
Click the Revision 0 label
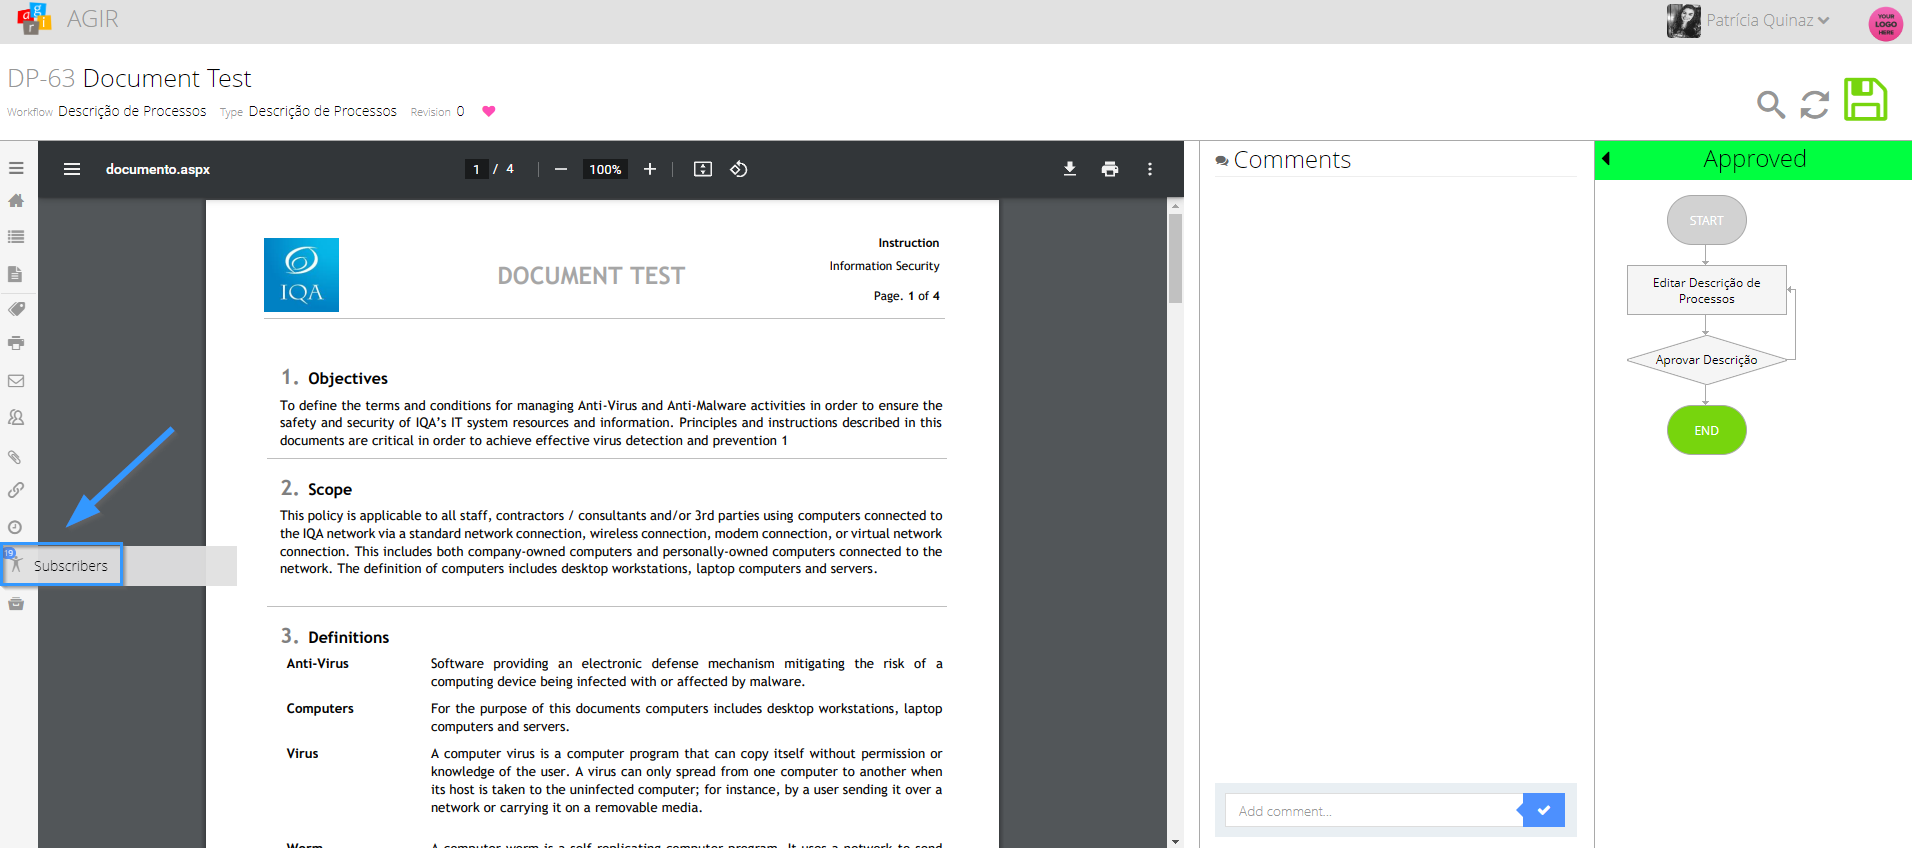[x=437, y=111]
